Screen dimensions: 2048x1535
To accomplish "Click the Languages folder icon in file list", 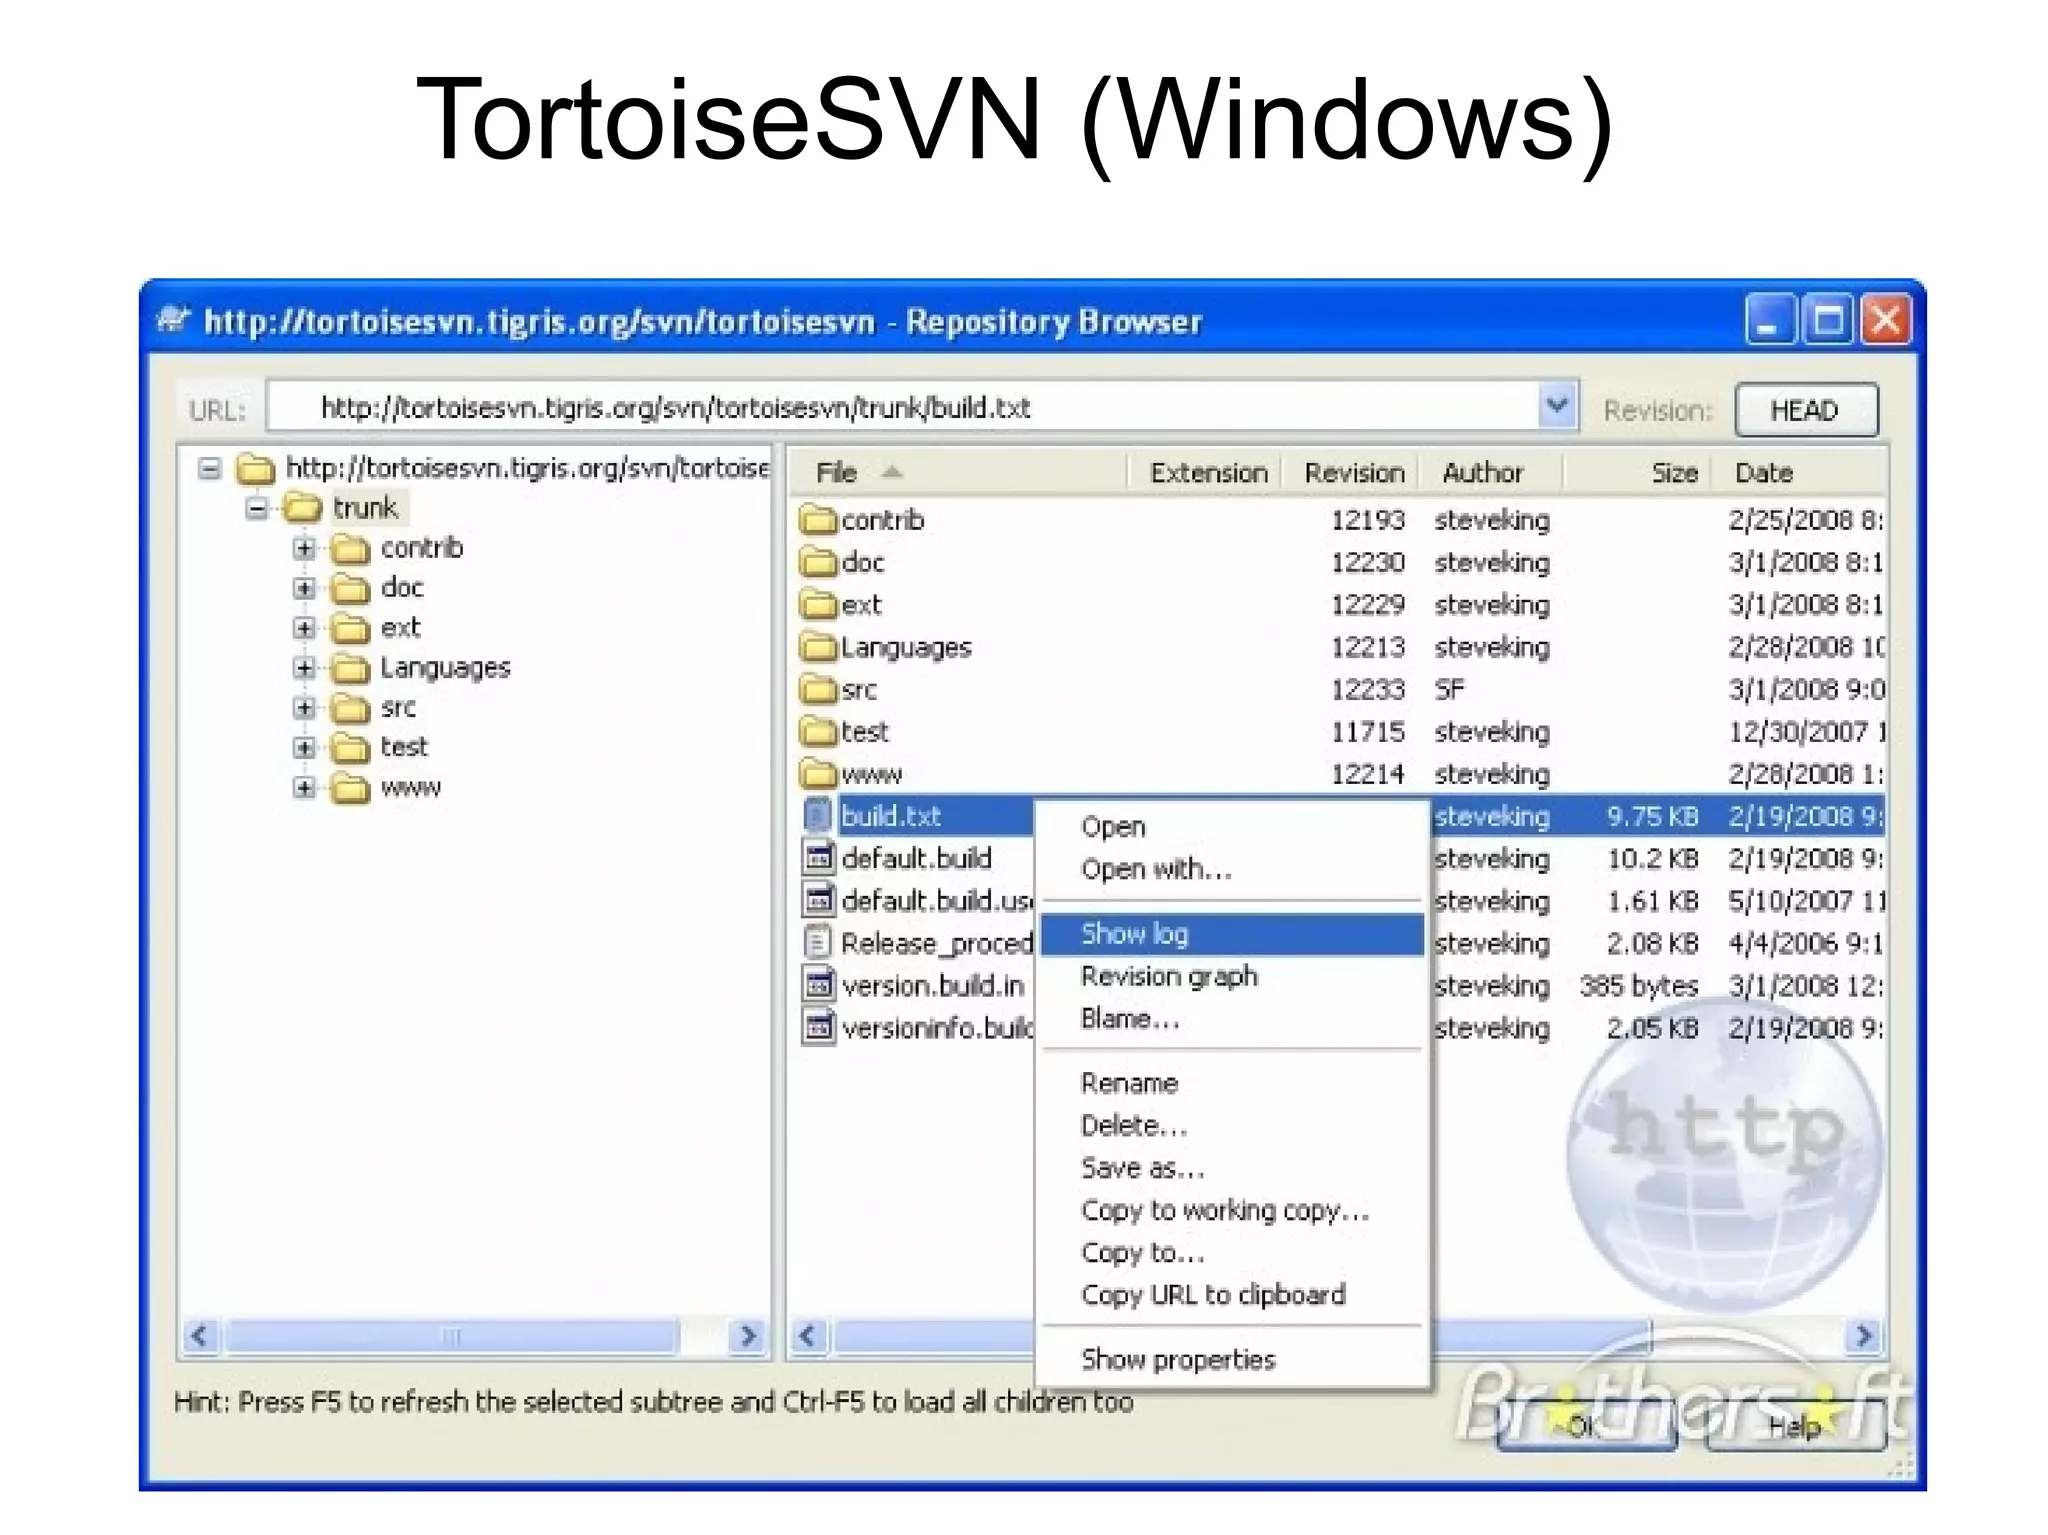I will [818, 647].
